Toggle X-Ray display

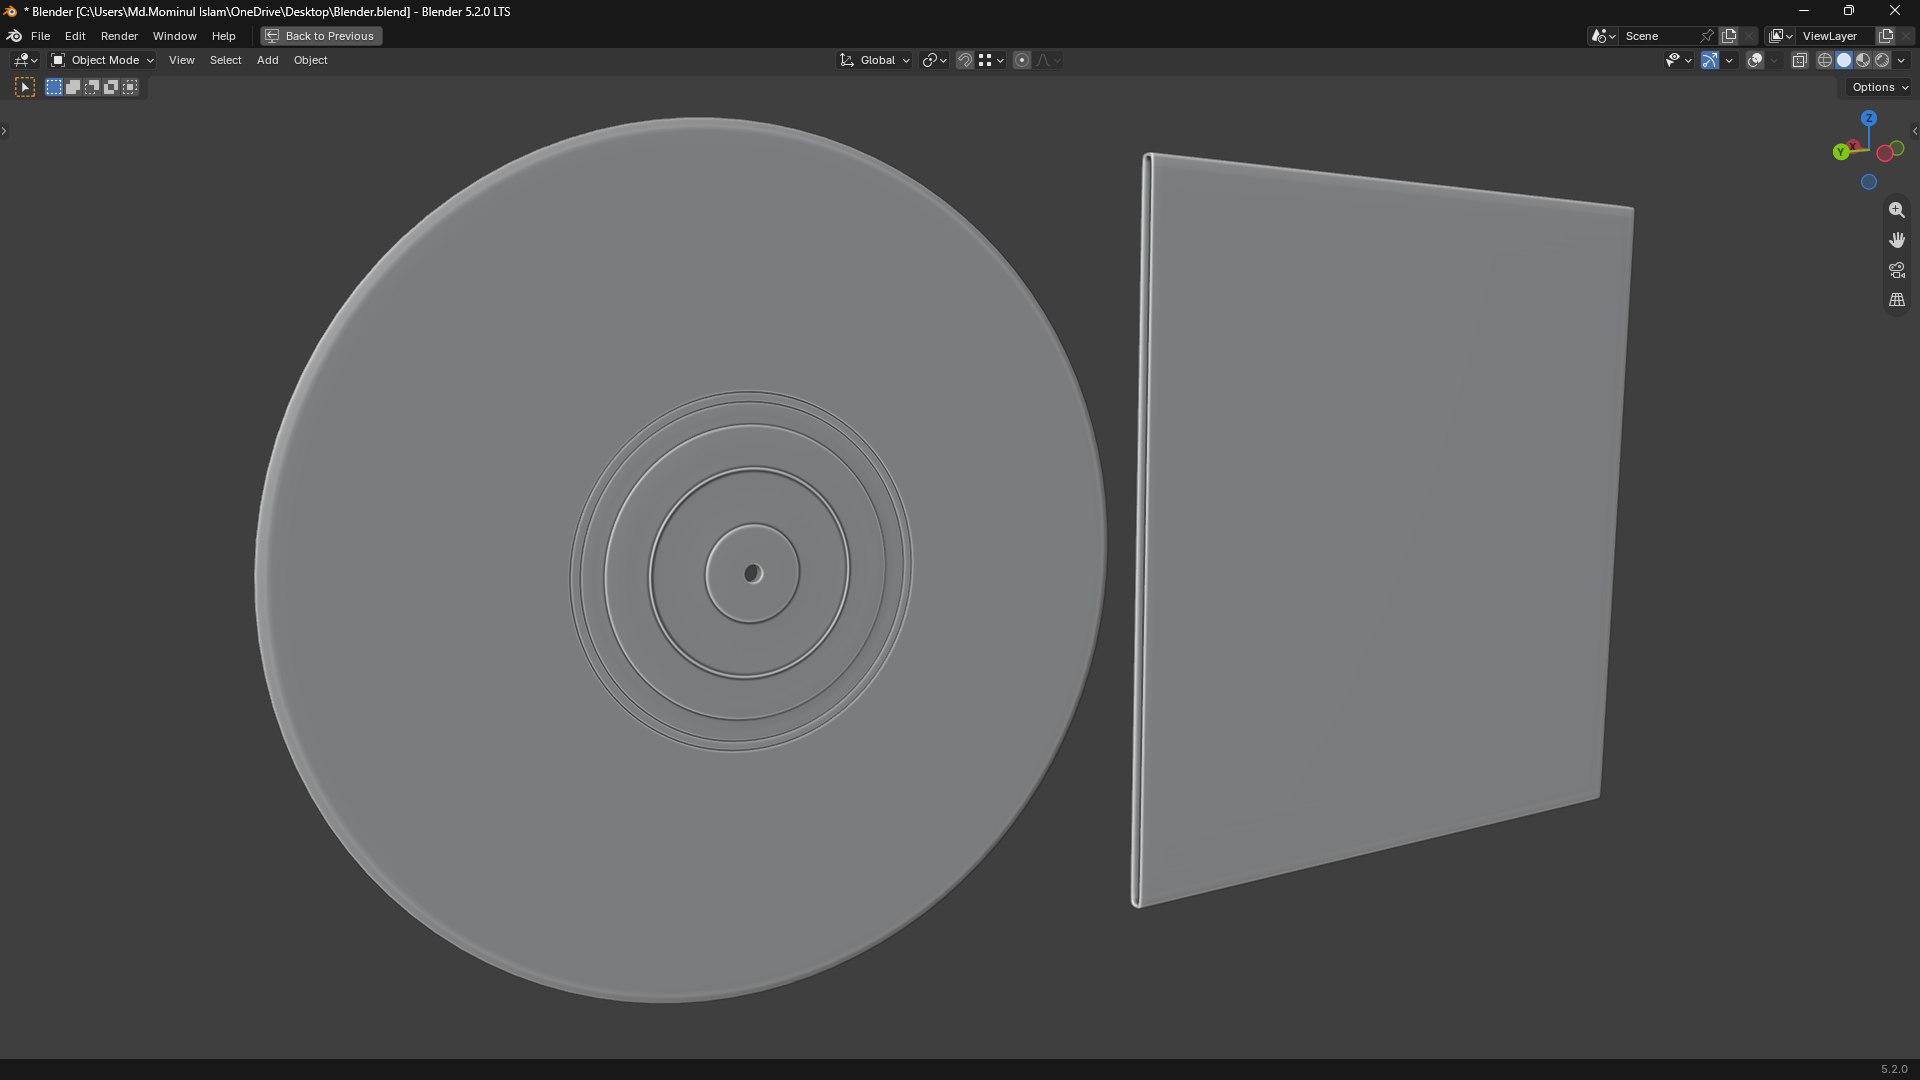(1799, 61)
